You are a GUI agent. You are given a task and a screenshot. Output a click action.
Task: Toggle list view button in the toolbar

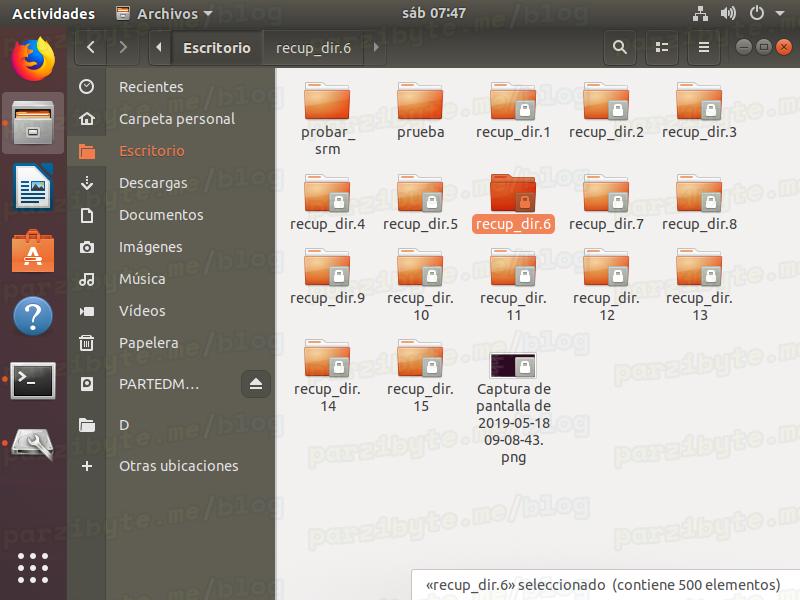pyautogui.click(x=662, y=47)
